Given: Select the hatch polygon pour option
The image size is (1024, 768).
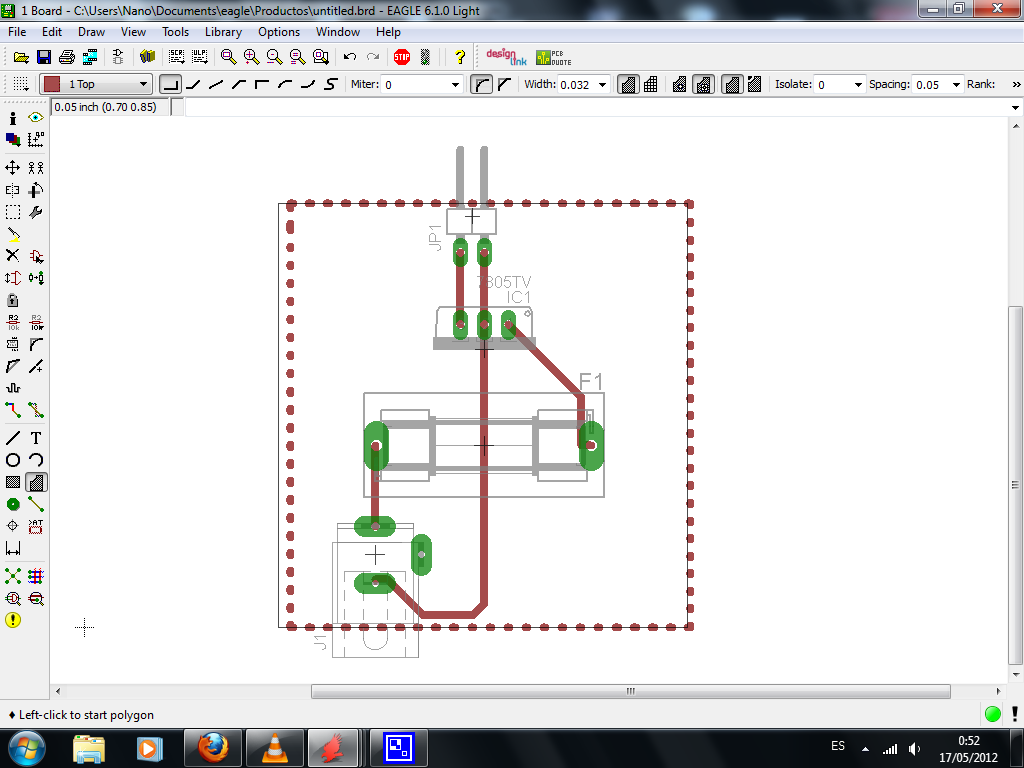Looking at the screenshot, I should pos(650,84).
